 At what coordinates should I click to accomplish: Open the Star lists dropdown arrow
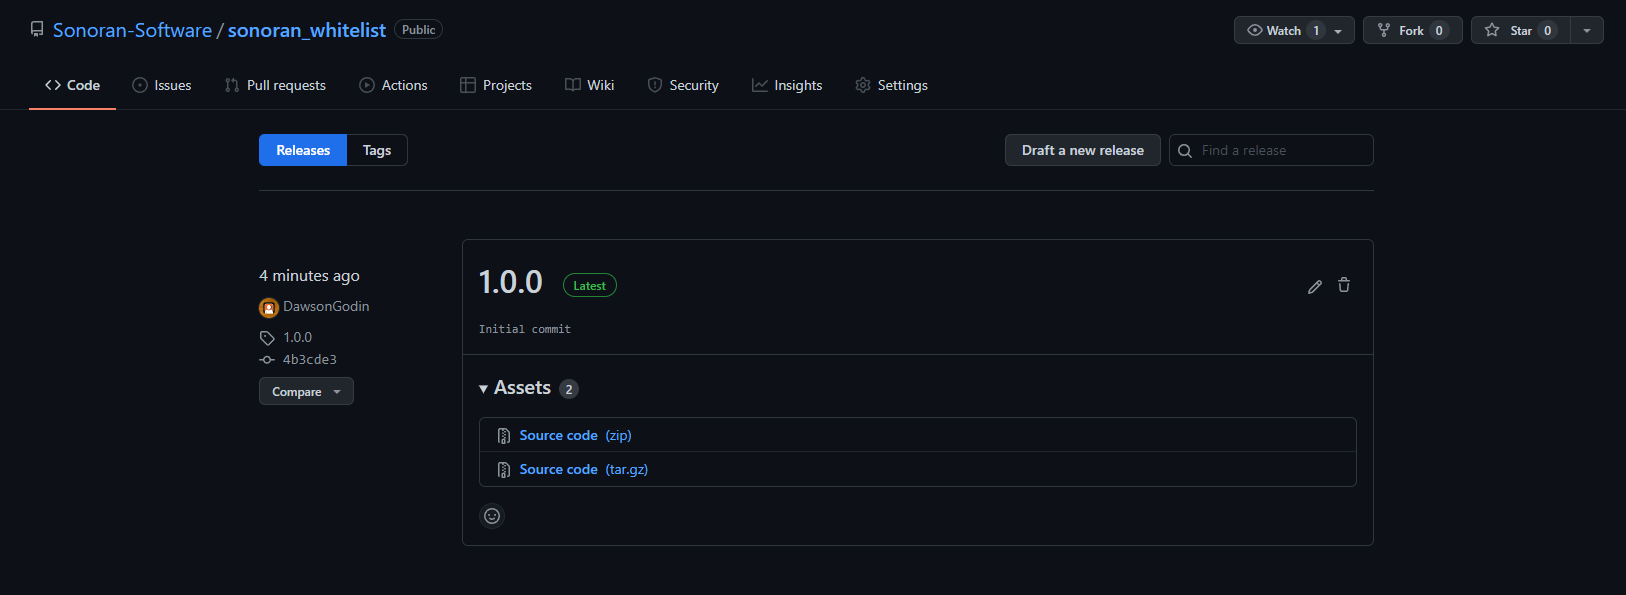point(1587,30)
